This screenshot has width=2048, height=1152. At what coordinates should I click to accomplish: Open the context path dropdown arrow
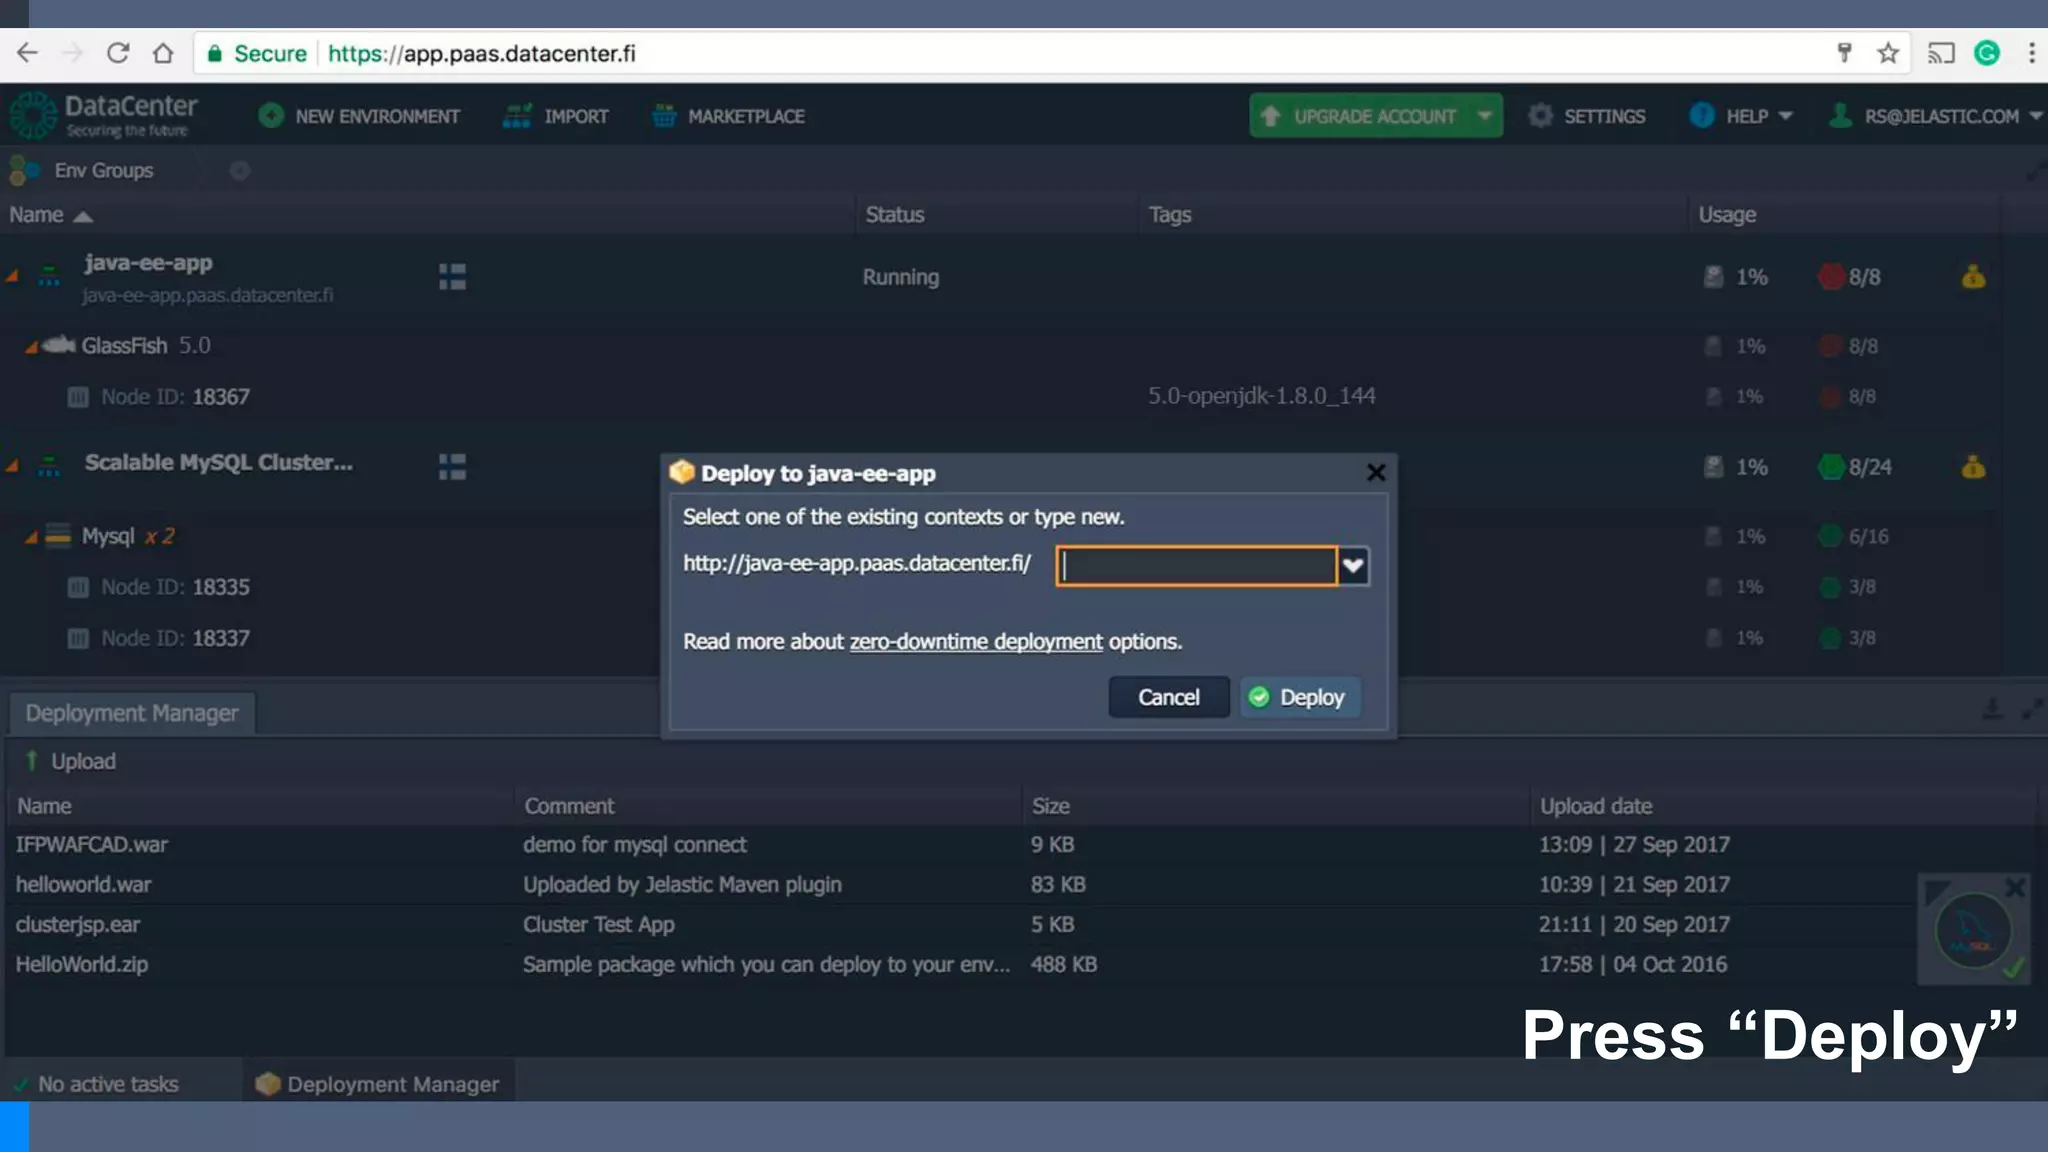(1353, 566)
